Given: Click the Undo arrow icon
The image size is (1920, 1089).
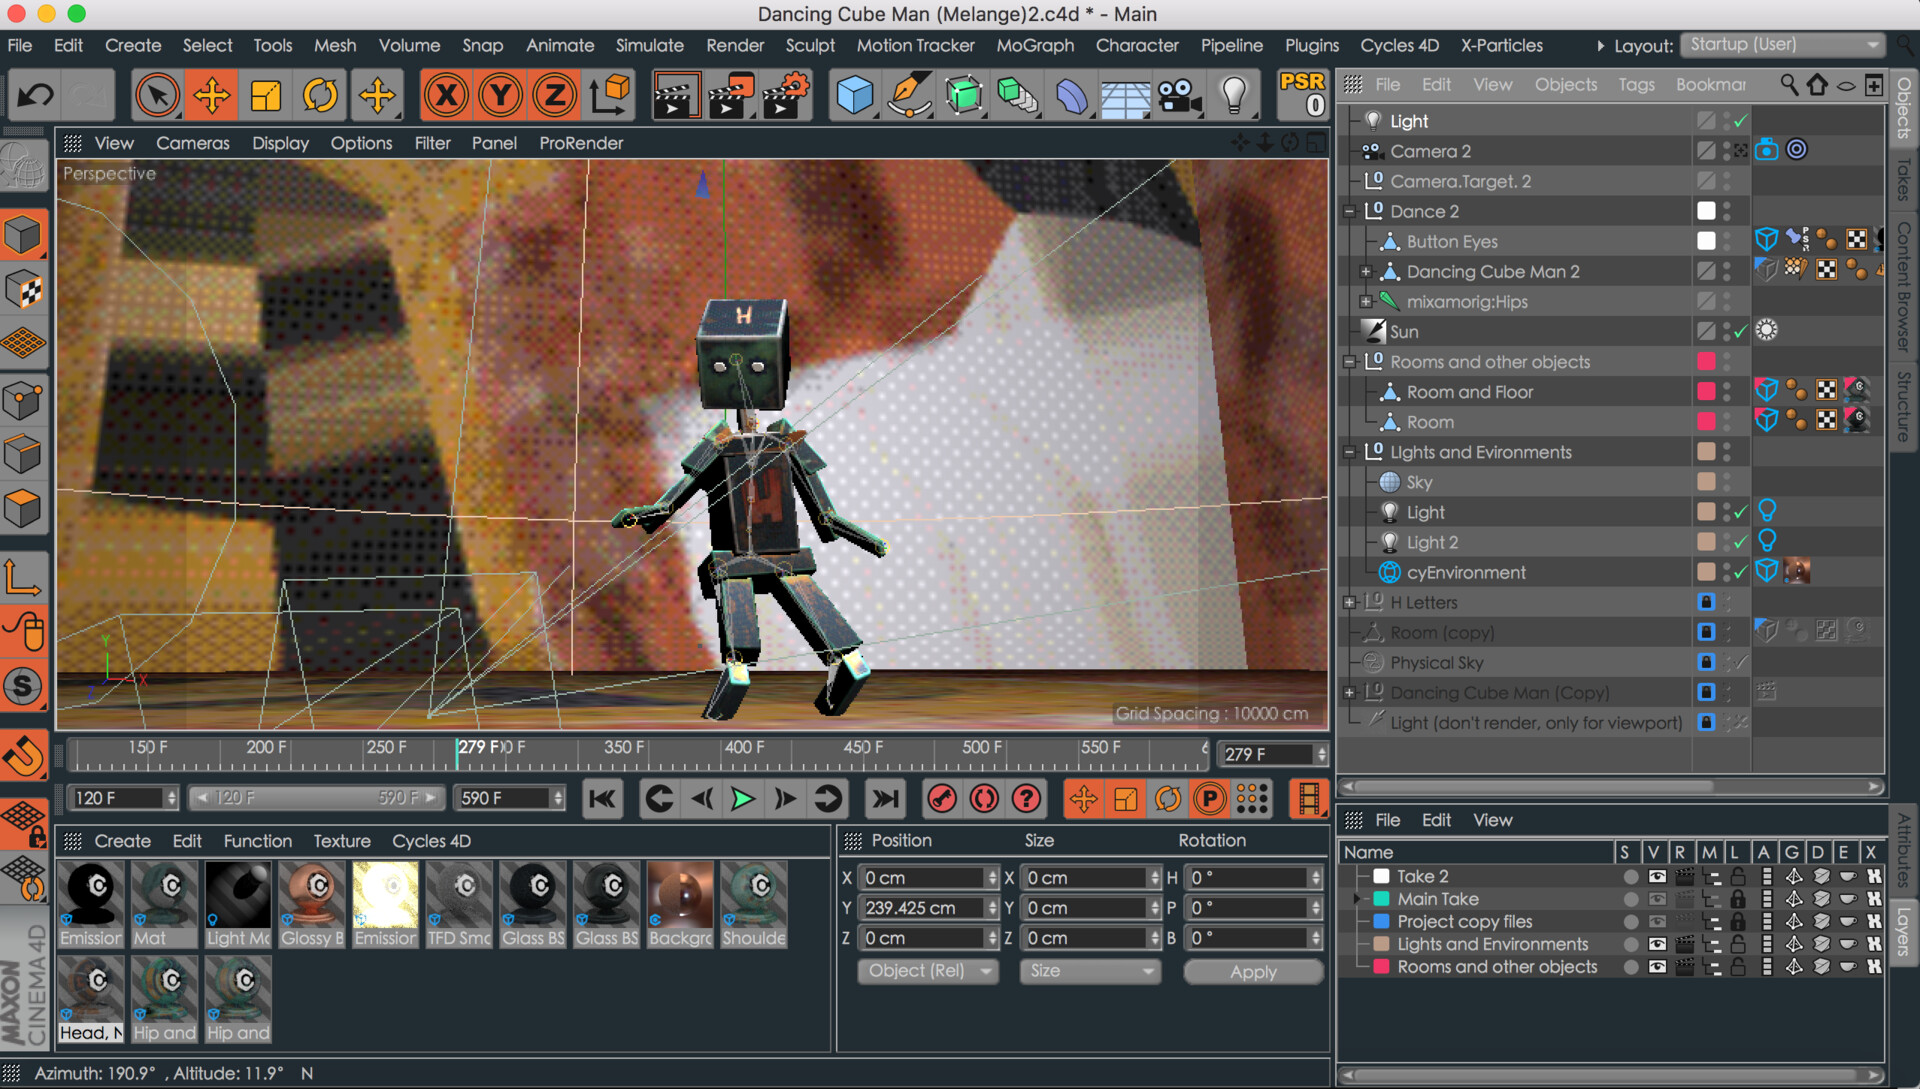Looking at the screenshot, I should tap(36, 96).
